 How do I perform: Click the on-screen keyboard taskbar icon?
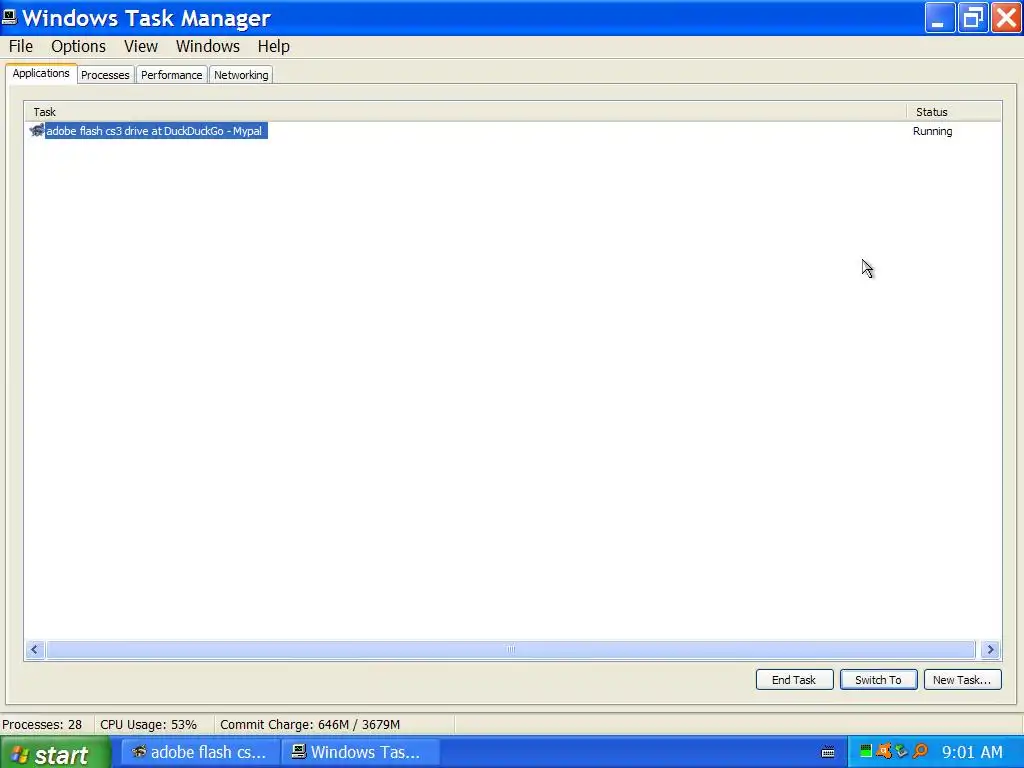click(x=828, y=752)
